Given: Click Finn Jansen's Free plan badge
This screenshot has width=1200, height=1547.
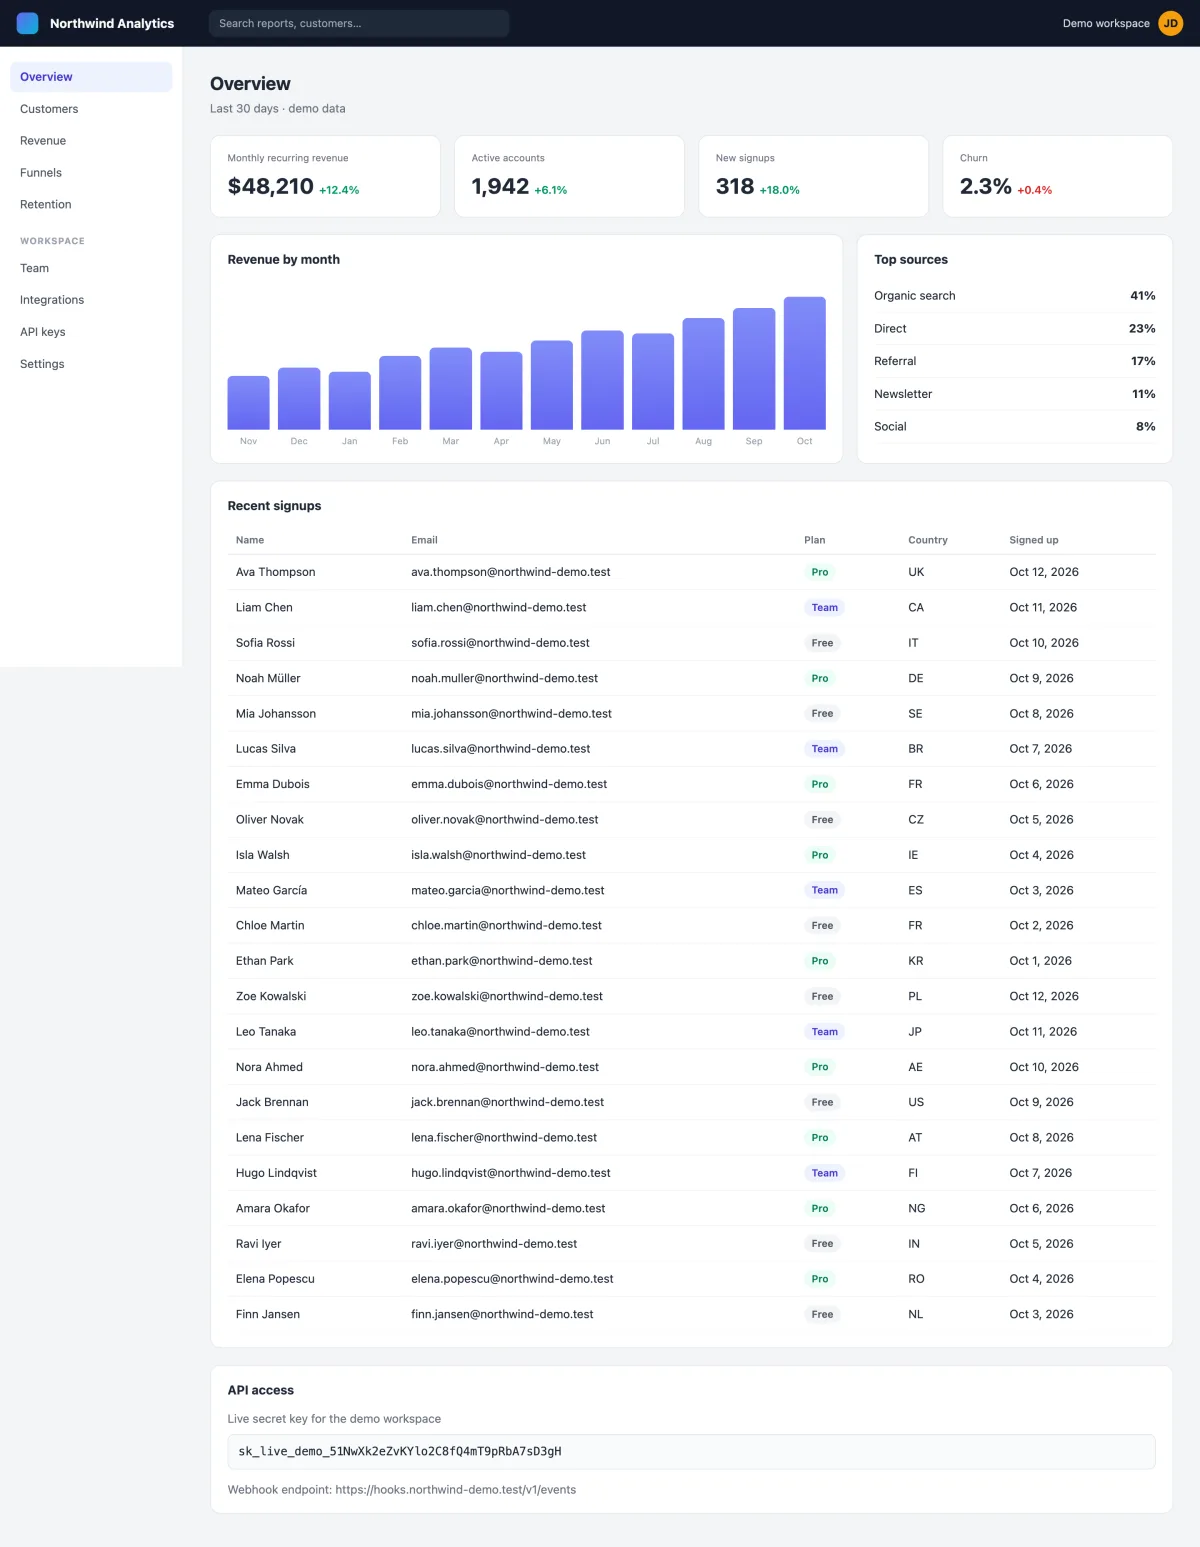Looking at the screenshot, I should [x=822, y=1314].
